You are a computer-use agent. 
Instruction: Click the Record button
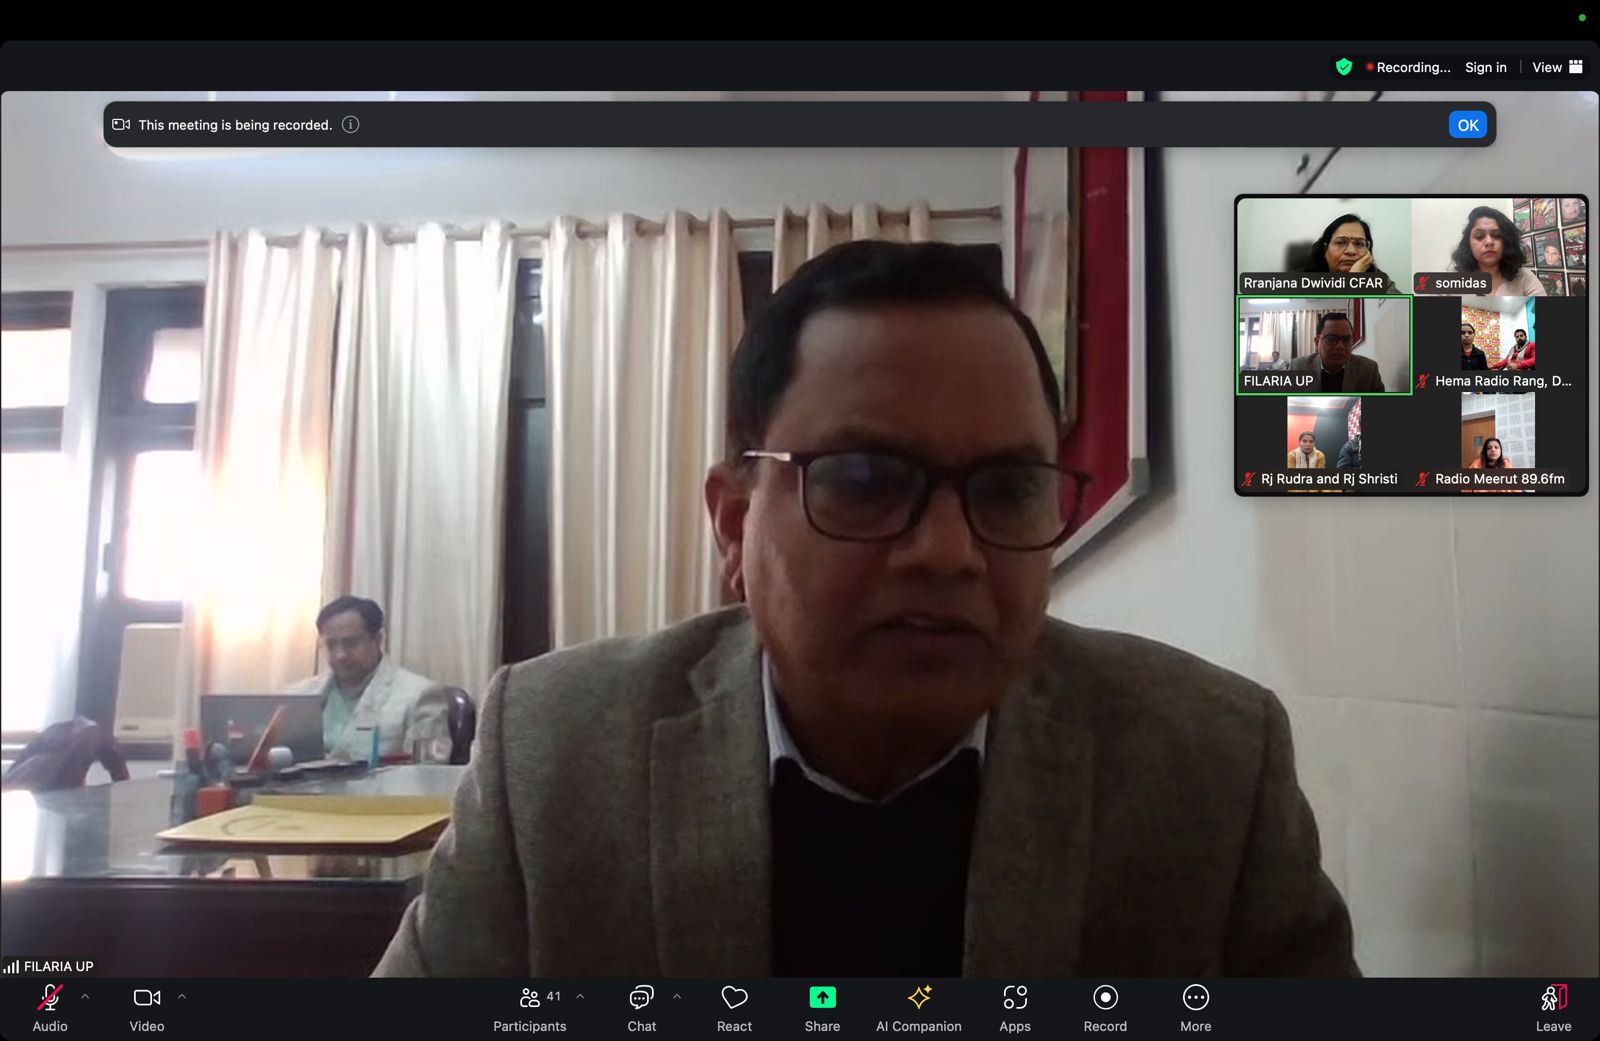1105,1007
